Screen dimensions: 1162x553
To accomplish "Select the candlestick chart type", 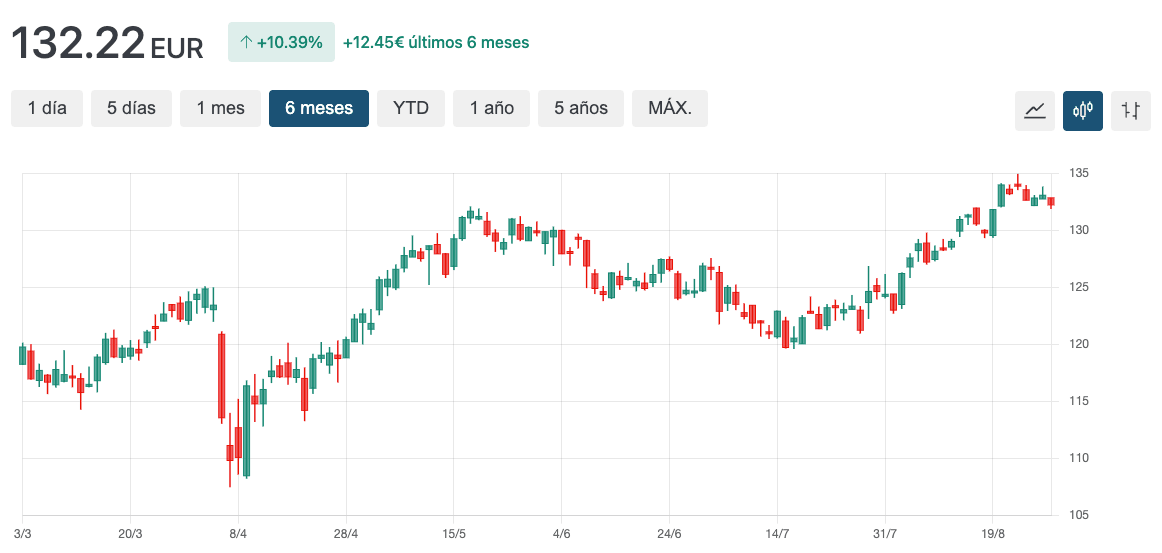I will [x=1083, y=110].
